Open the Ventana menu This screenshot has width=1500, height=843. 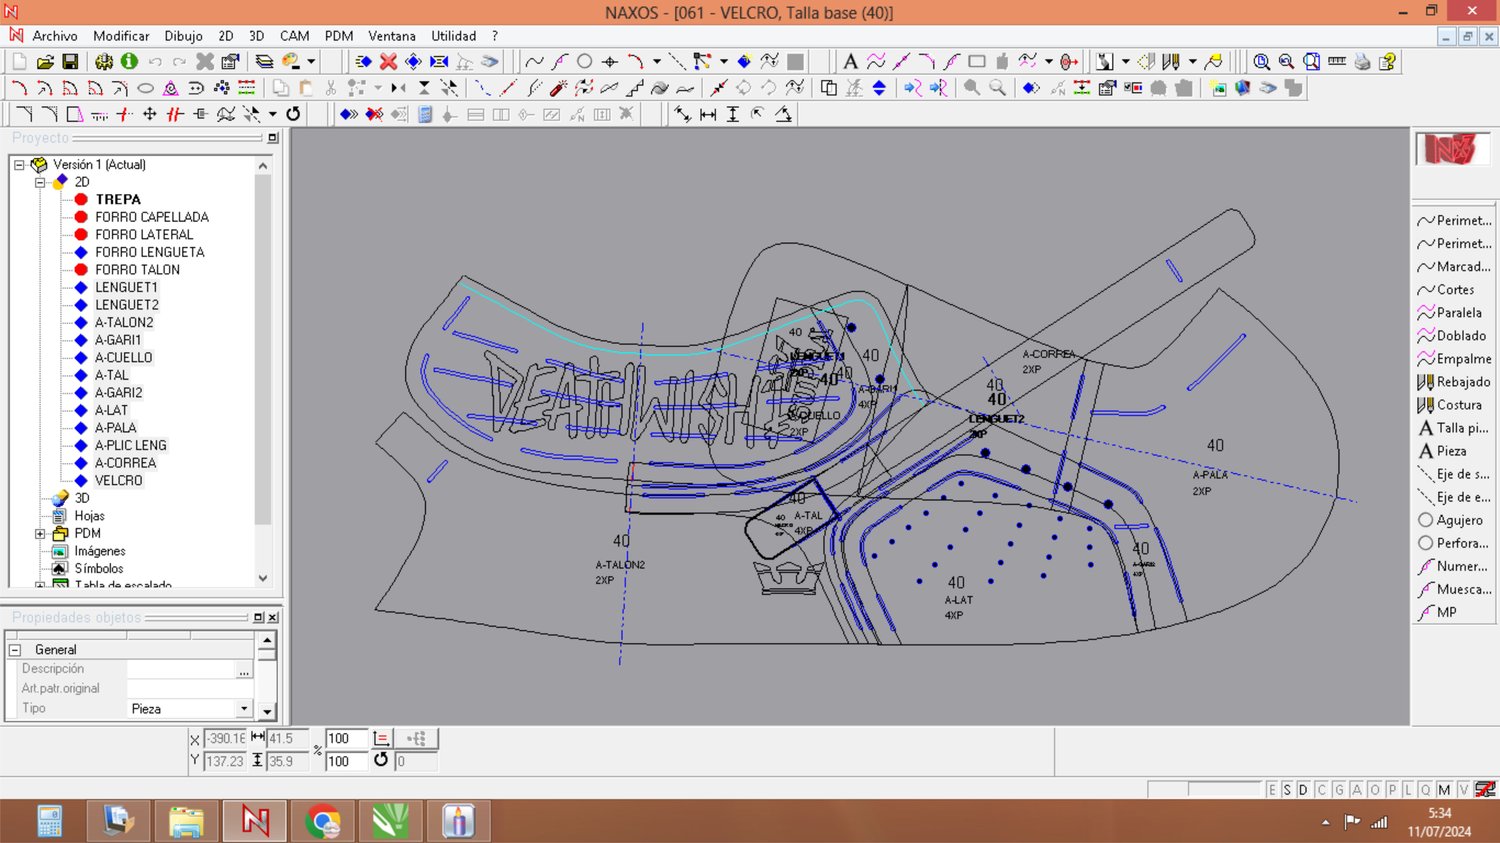click(x=392, y=36)
